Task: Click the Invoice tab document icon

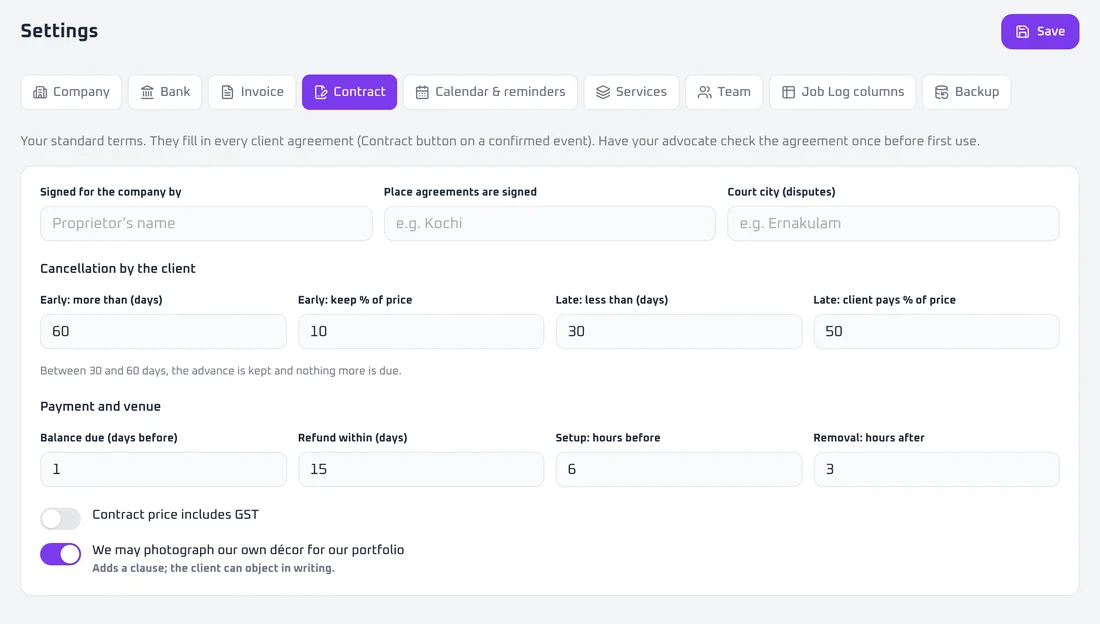Action: 227,93
